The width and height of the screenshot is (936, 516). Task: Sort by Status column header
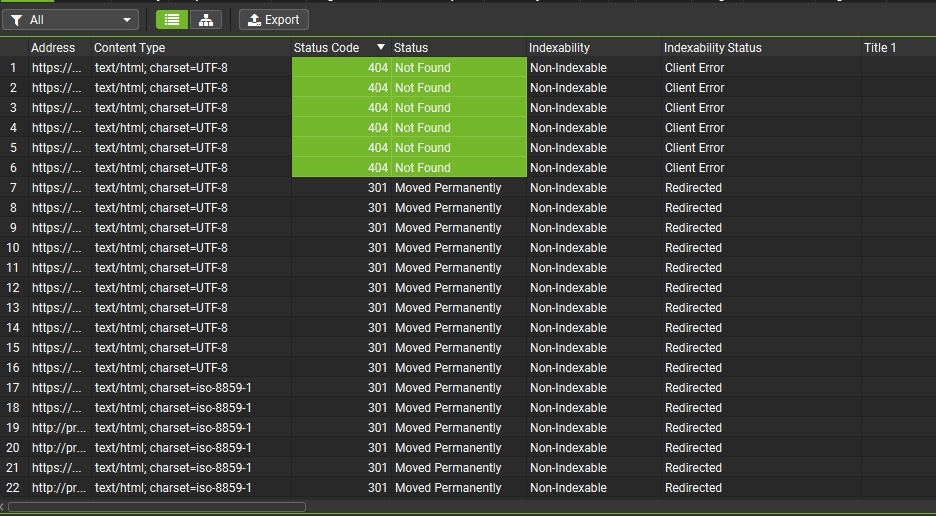click(411, 48)
